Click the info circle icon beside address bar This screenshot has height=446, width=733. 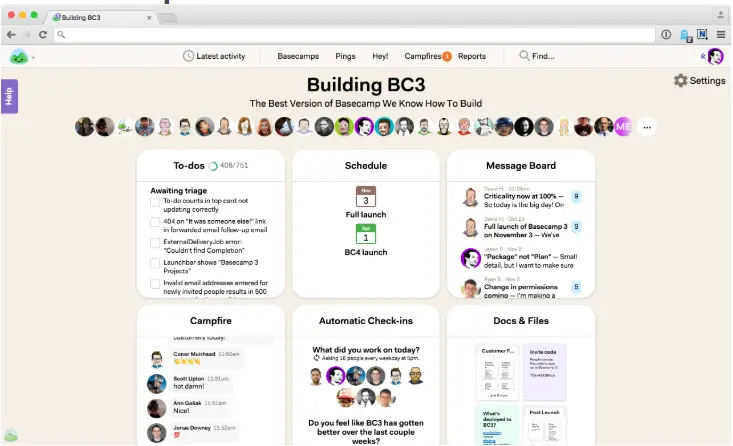pos(666,35)
